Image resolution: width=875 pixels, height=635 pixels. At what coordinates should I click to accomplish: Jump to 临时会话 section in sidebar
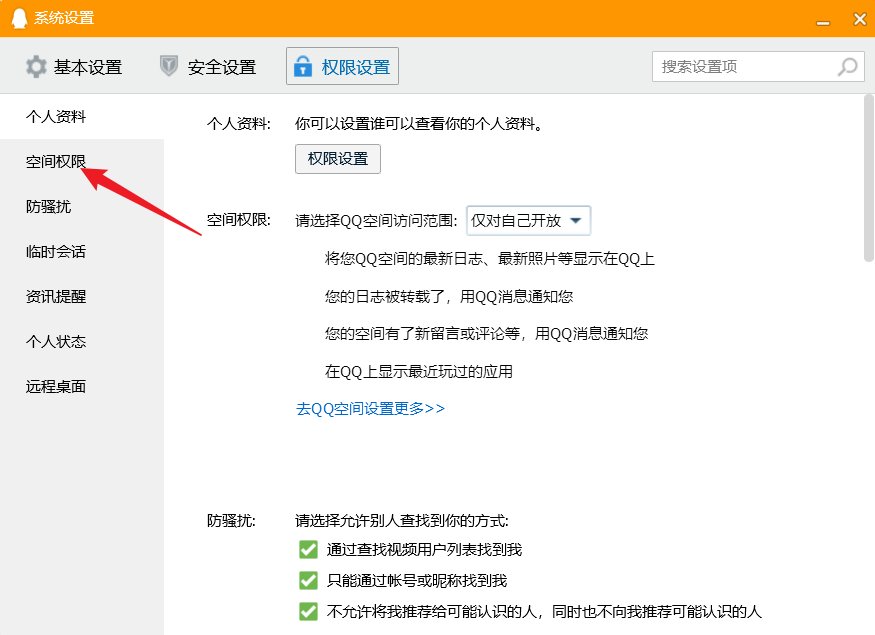tap(82, 252)
